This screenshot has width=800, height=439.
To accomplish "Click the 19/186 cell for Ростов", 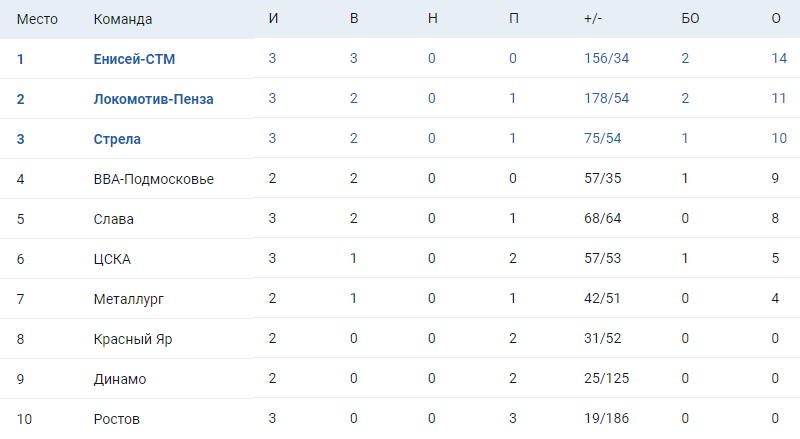I will (x=607, y=419).
